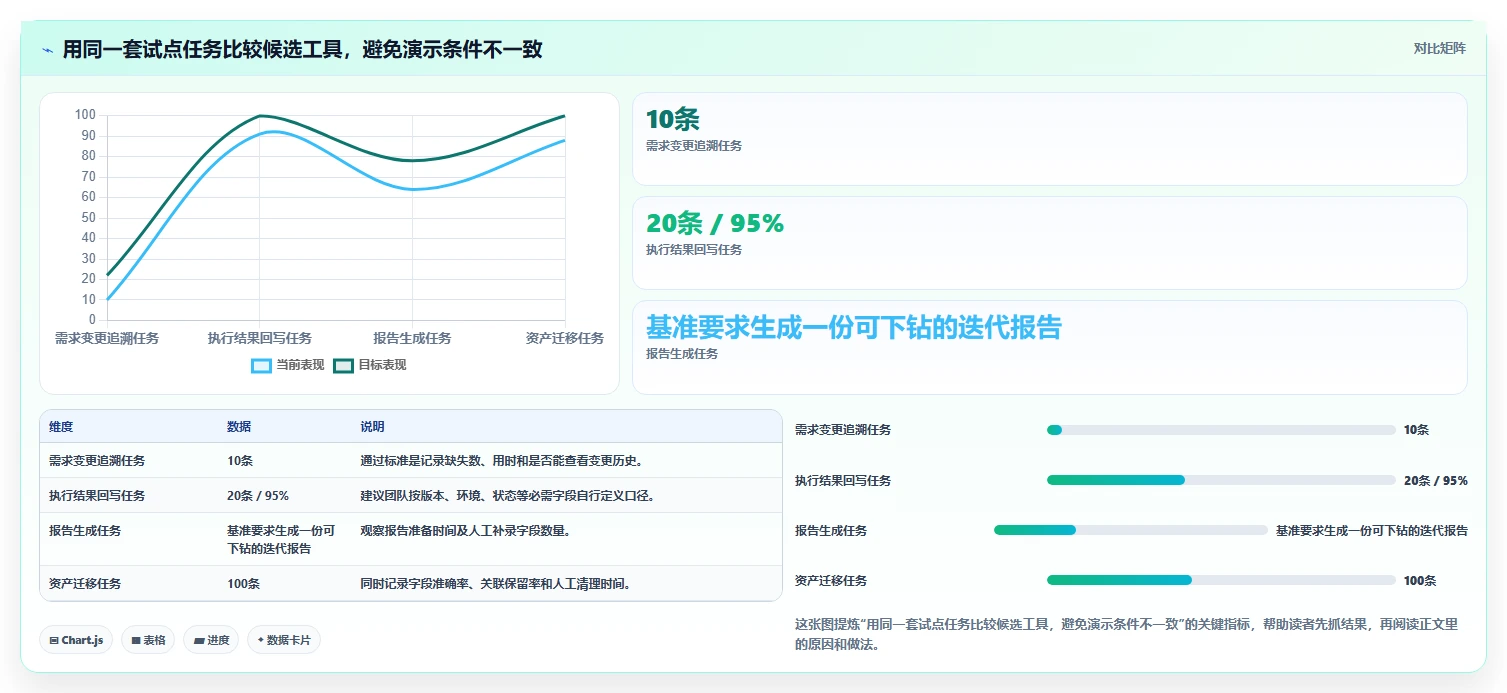Click the 执行结果回写任务 chart axis label

pos(260,338)
